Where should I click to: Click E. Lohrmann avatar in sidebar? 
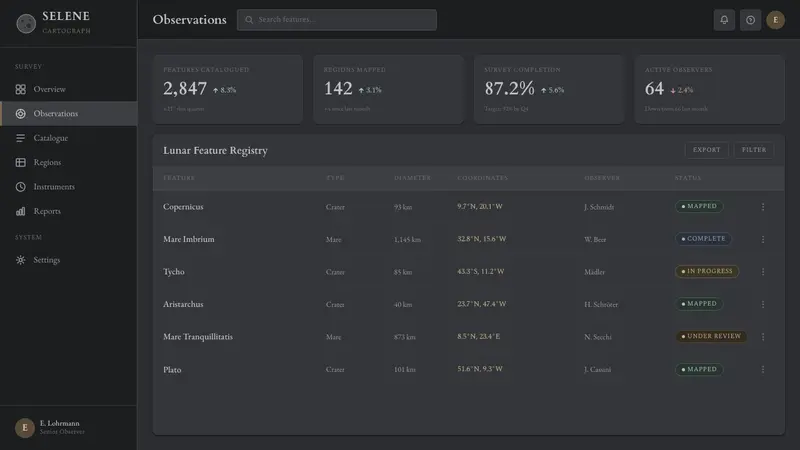(x=24, y=428)
